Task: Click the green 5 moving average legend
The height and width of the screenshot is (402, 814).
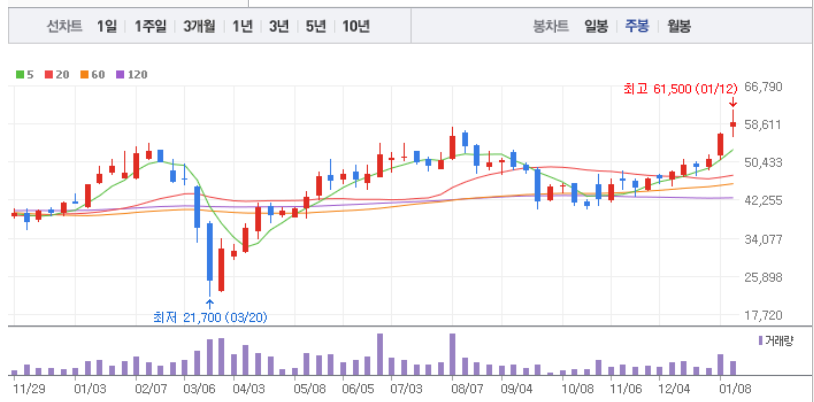Action: click(25, 75)
